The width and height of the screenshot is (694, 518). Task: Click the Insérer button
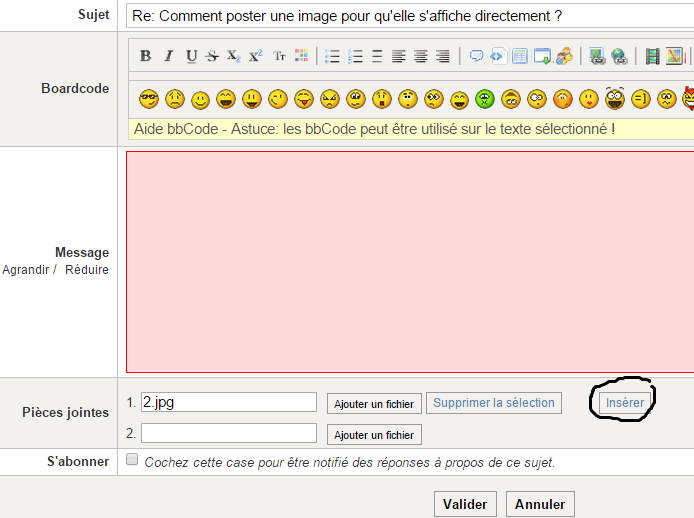coord(625,403)
